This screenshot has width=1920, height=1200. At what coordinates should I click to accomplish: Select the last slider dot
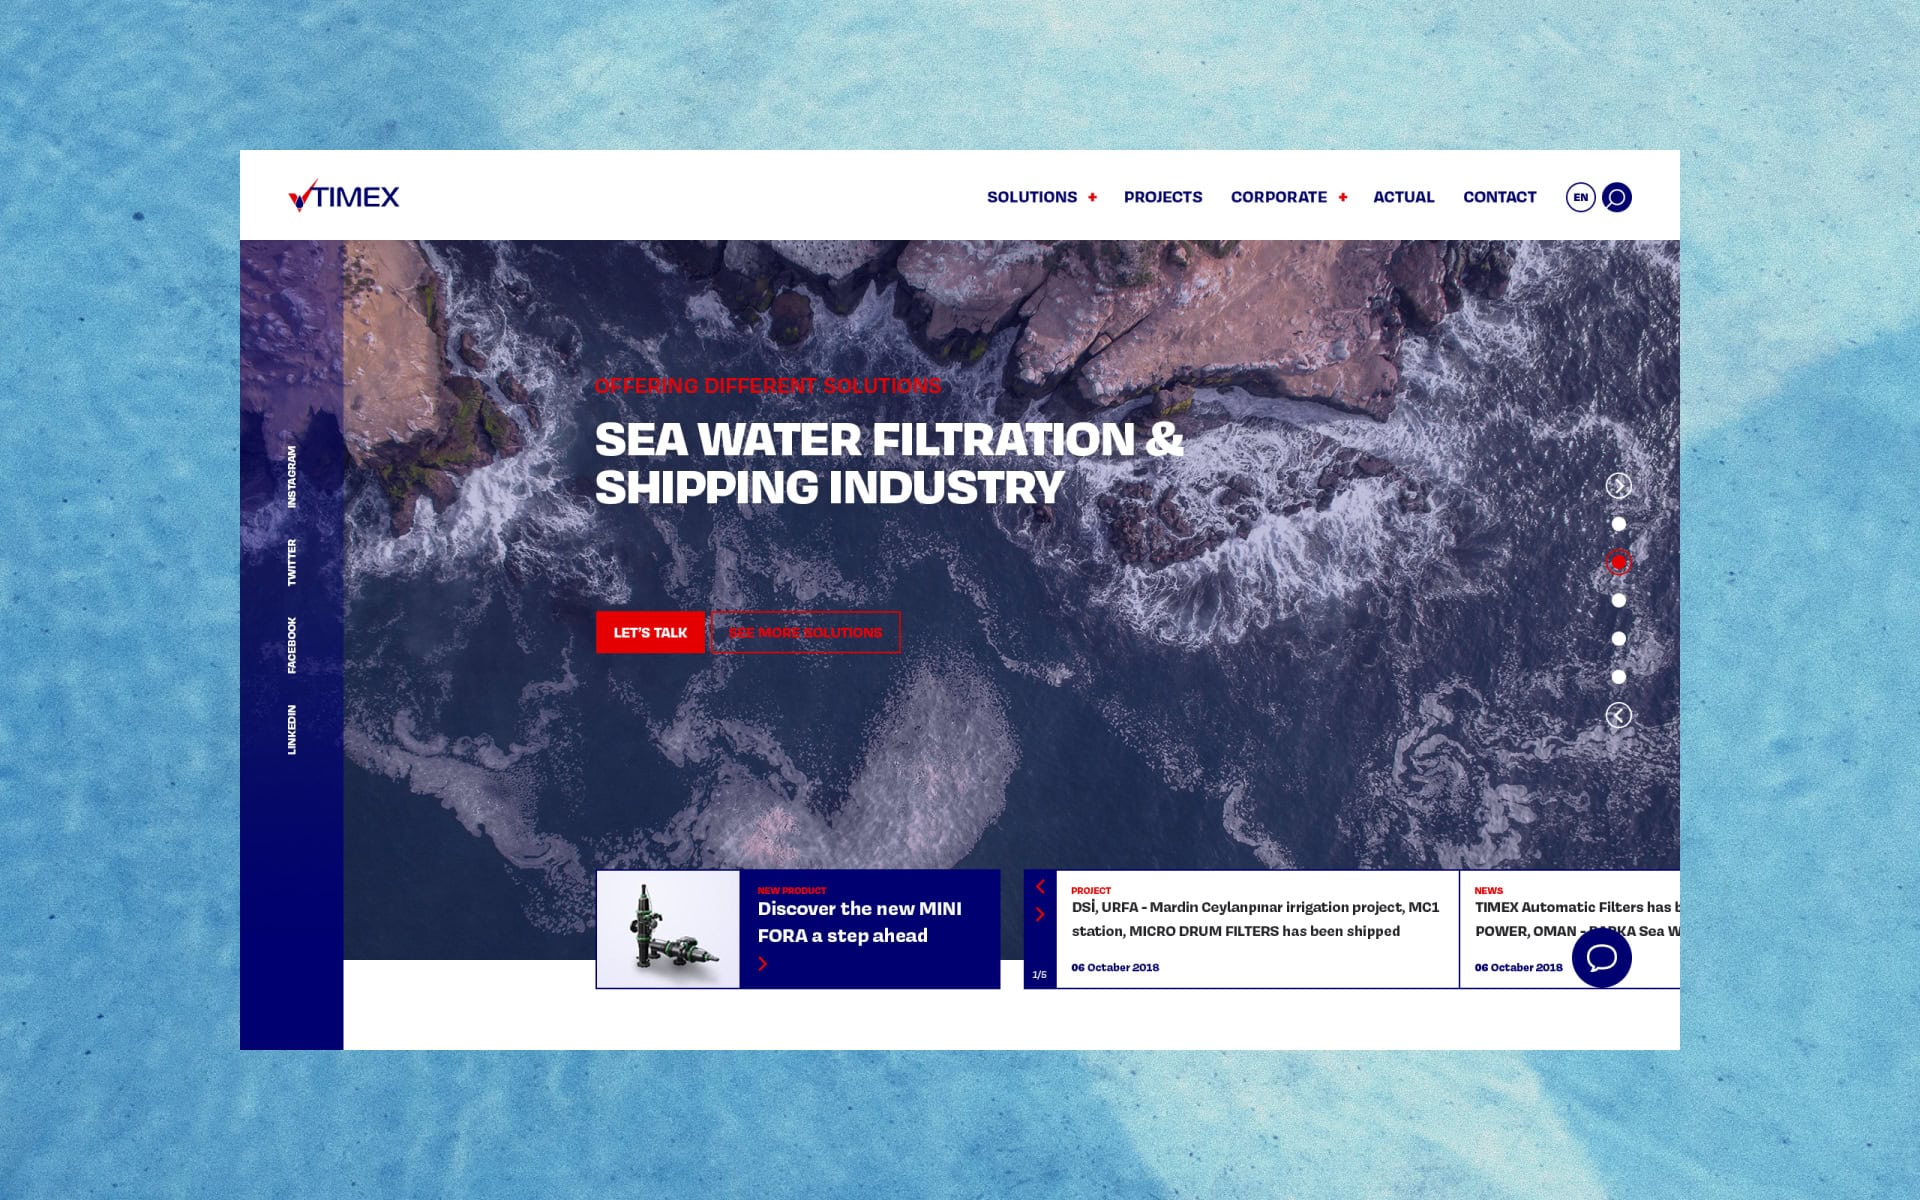click(1618, 677)
